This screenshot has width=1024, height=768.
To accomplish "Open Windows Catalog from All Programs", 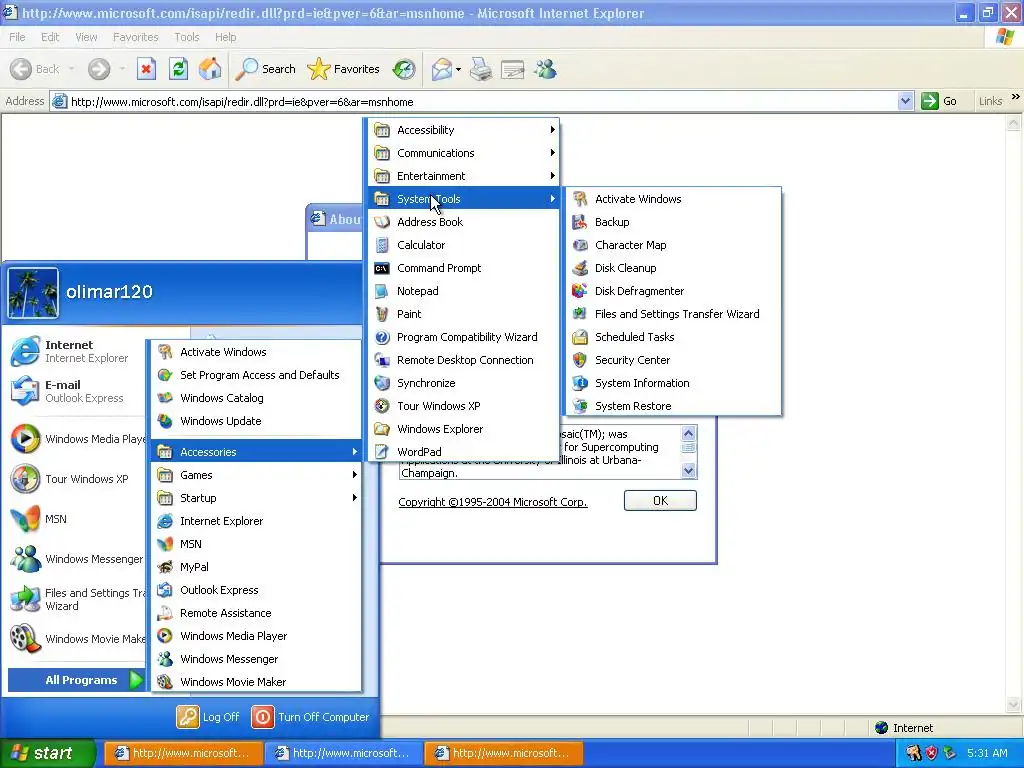I will [x=256, y=398].
